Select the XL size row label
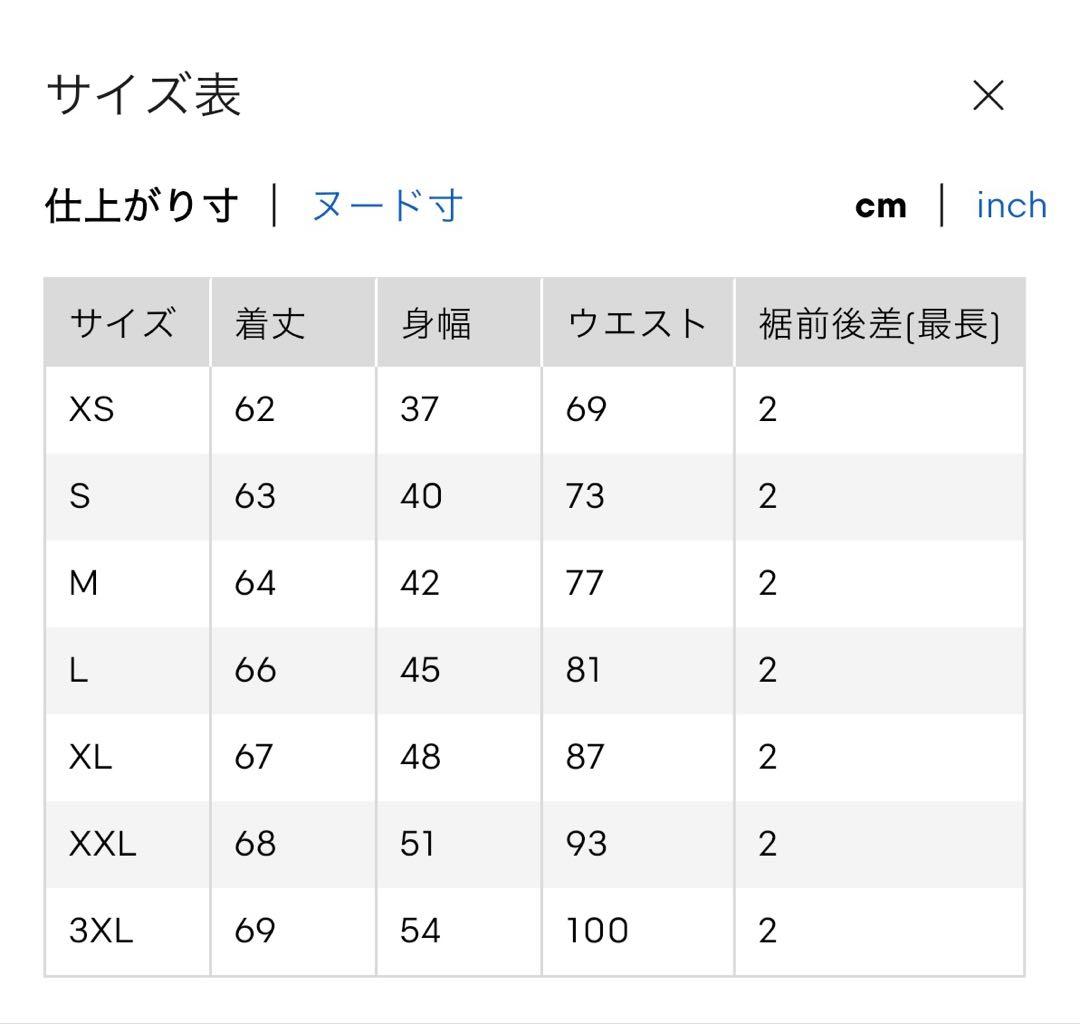1080x1024 pixels. coord(90,757)
